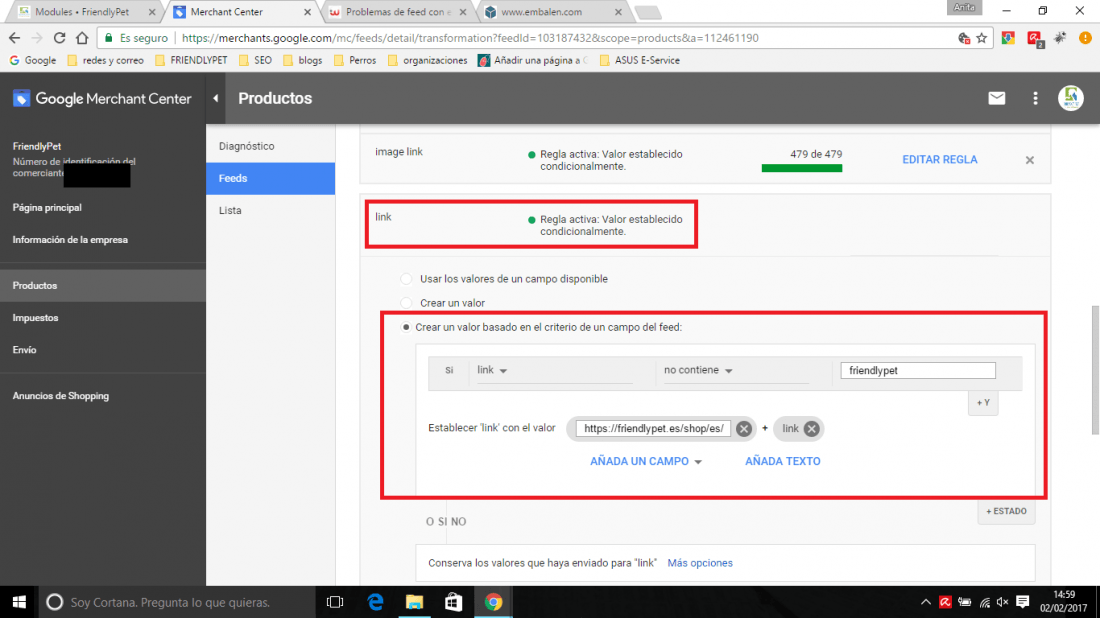The width and height of the screenshot is (1100, 618).
Task: Click the browser address bar URL
Action: click(x=470, y=38)
